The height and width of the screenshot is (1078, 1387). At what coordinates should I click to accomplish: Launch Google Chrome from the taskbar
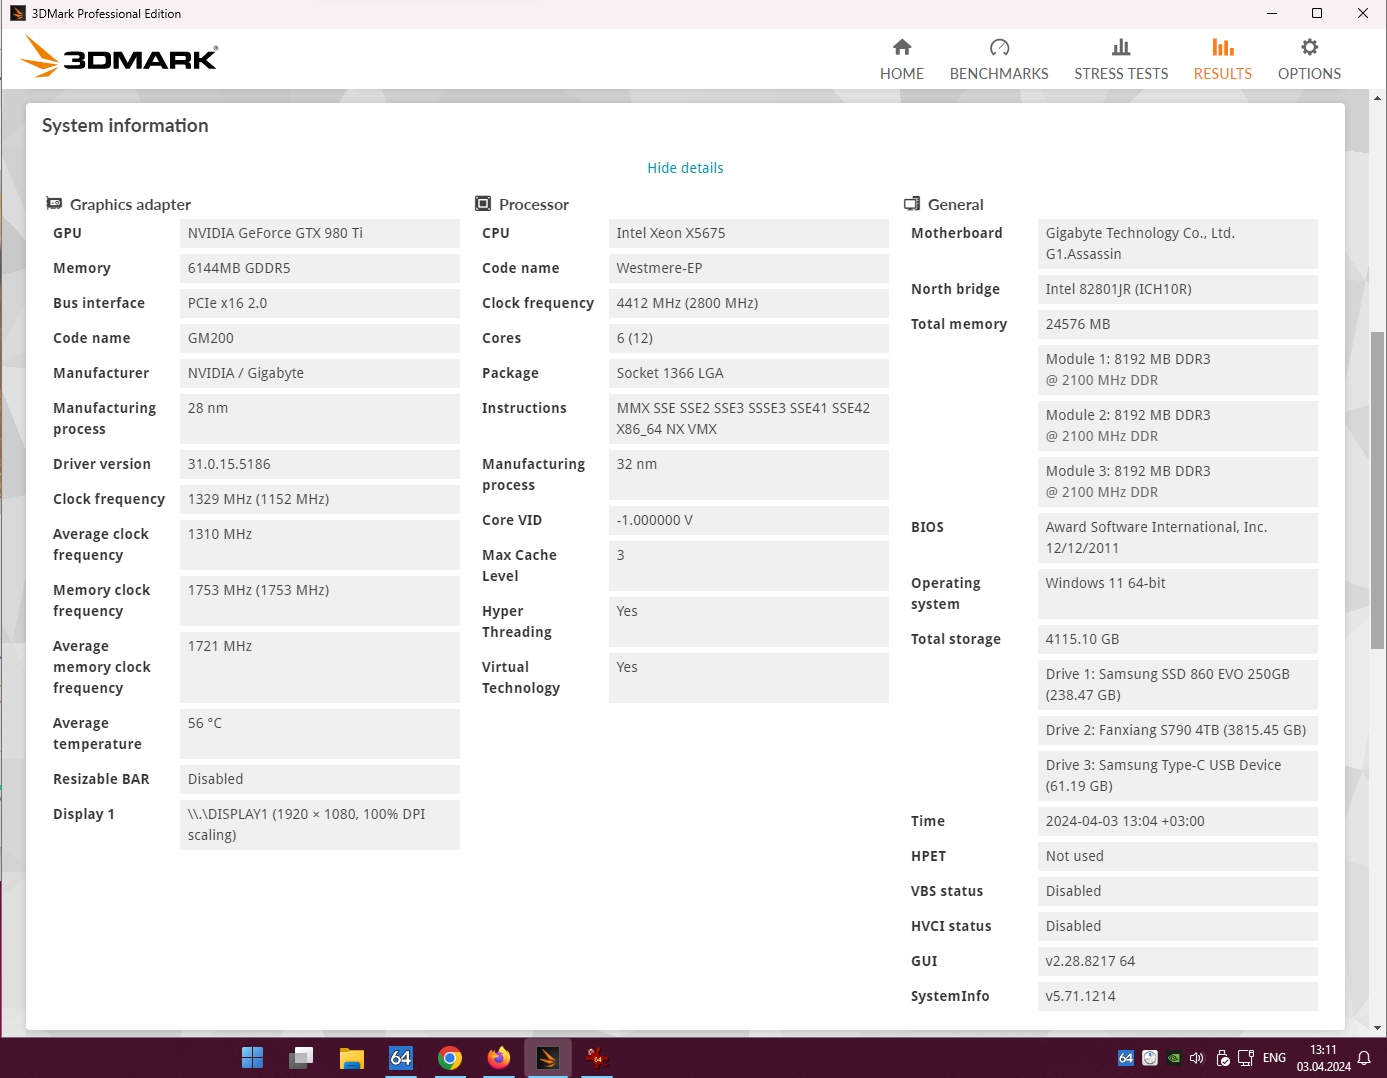[450, 1058]
